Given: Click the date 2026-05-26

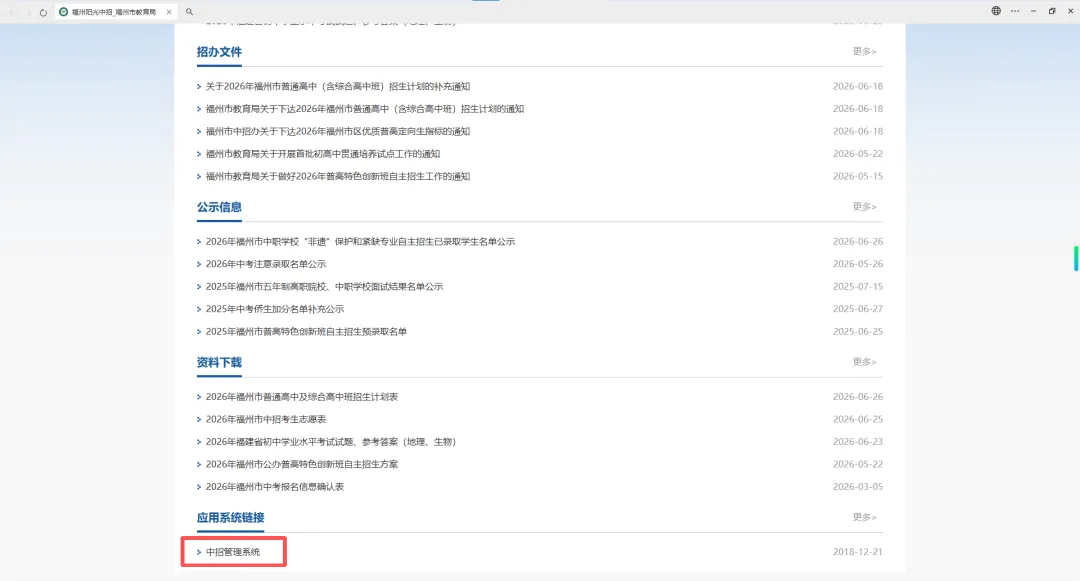Looking at the screenshot, I should pos(858,264).
